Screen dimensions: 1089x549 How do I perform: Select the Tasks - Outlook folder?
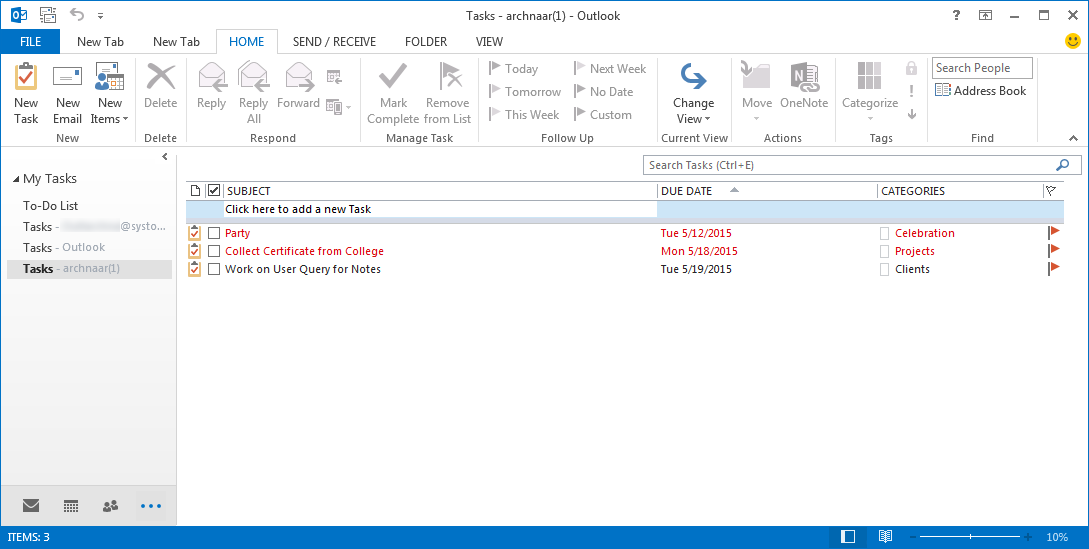pyautogui.click(x=64, y=247)
